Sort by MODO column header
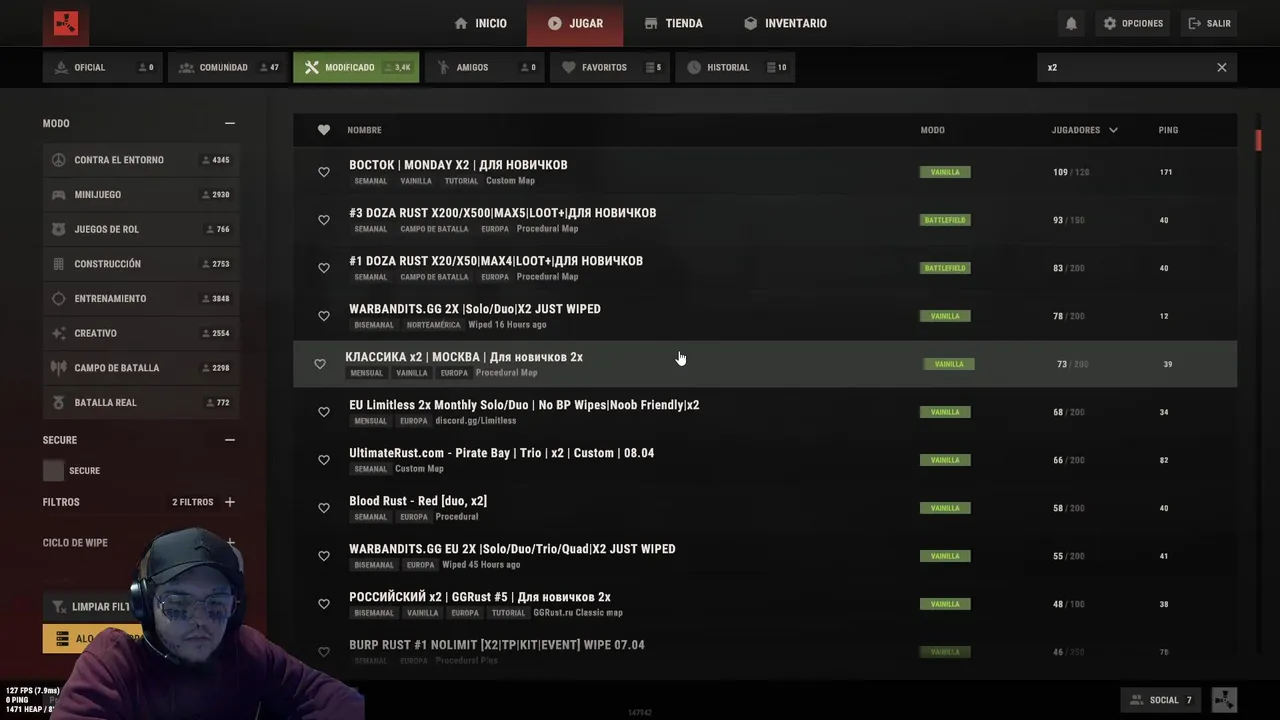 (x=932, y=130)
